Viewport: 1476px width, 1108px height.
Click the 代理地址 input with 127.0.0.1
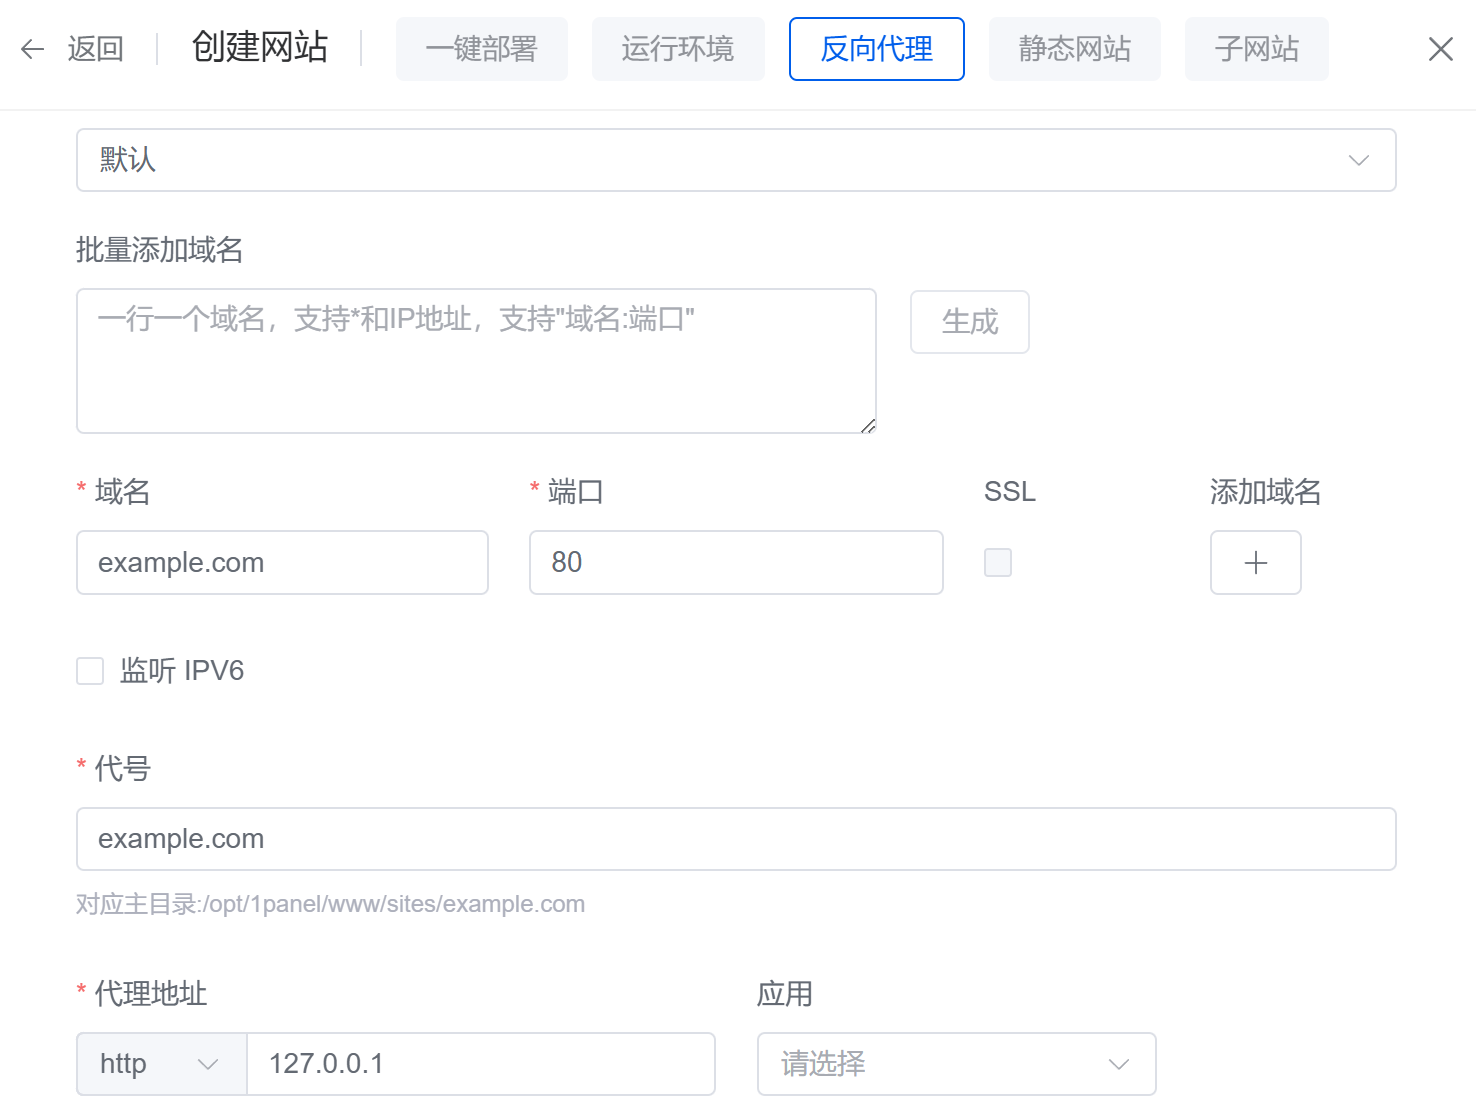[480, 1064]
